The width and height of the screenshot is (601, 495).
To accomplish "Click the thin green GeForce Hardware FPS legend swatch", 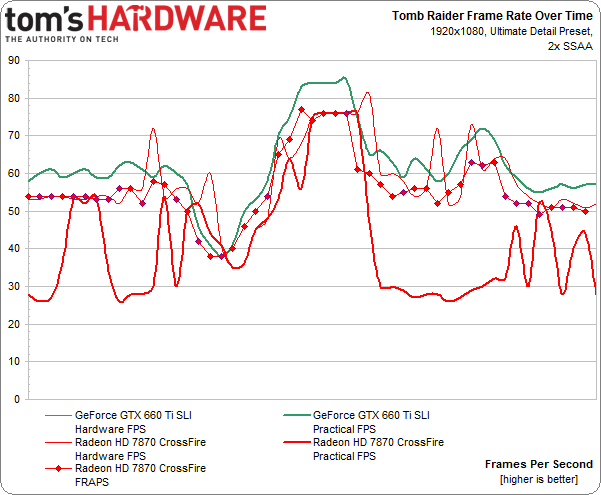I will (x=58, y=416).
